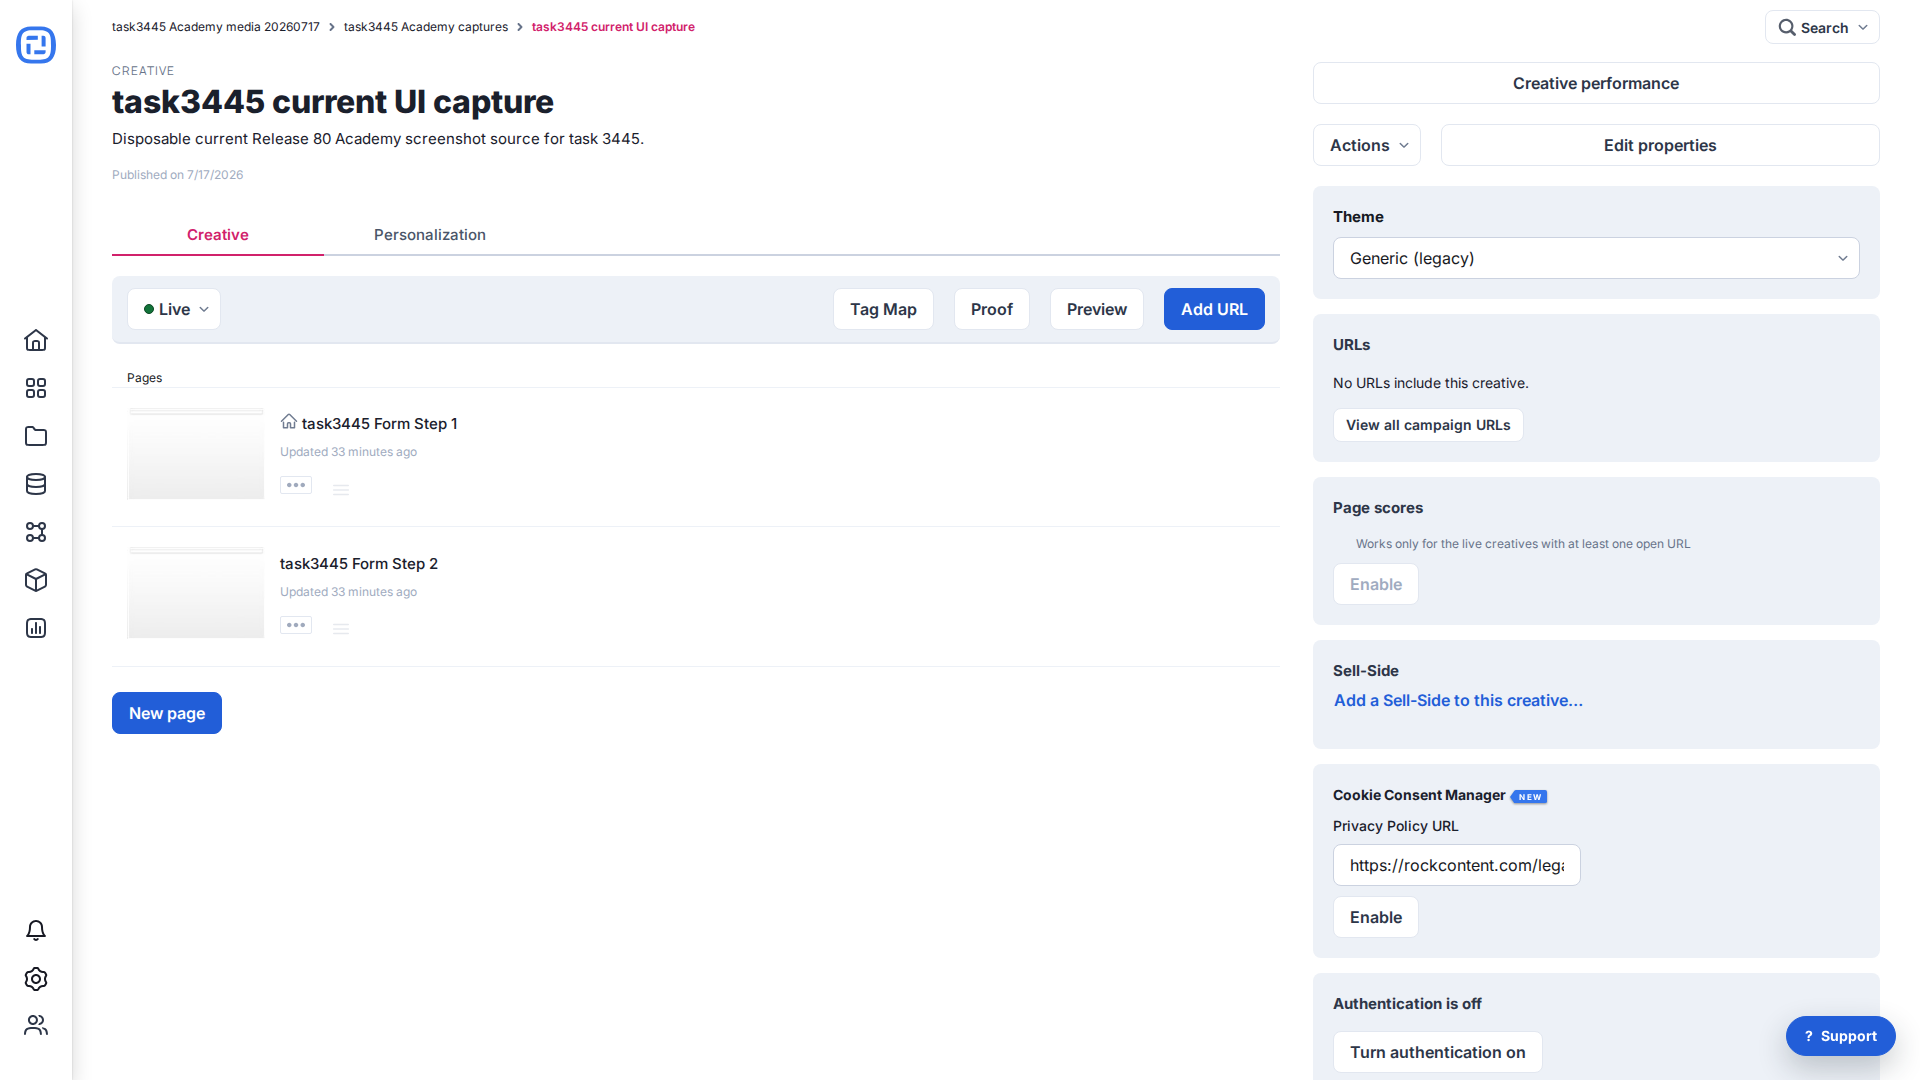Viewport: 1920px width, 1080px height.
Task: Open the Home icon in the sidebar
Action: [36, 340]
